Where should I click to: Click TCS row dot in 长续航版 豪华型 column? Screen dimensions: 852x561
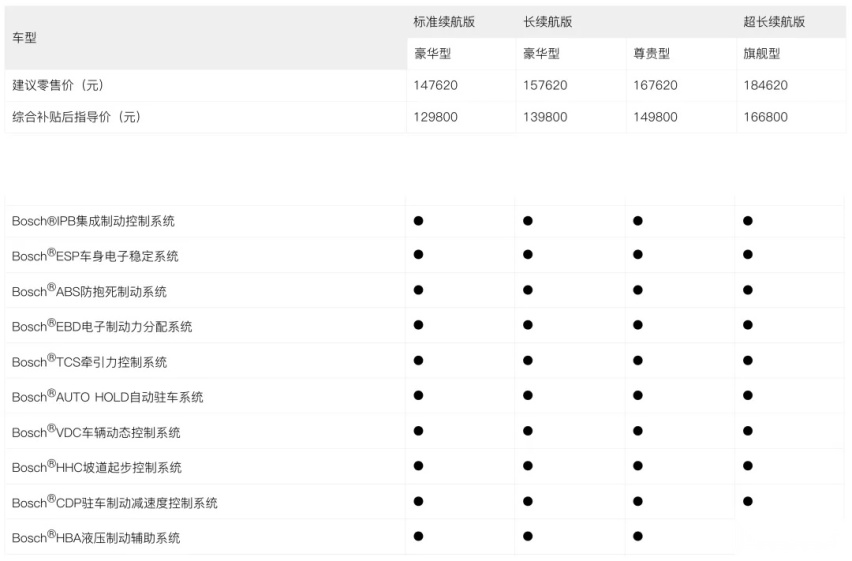528,360
